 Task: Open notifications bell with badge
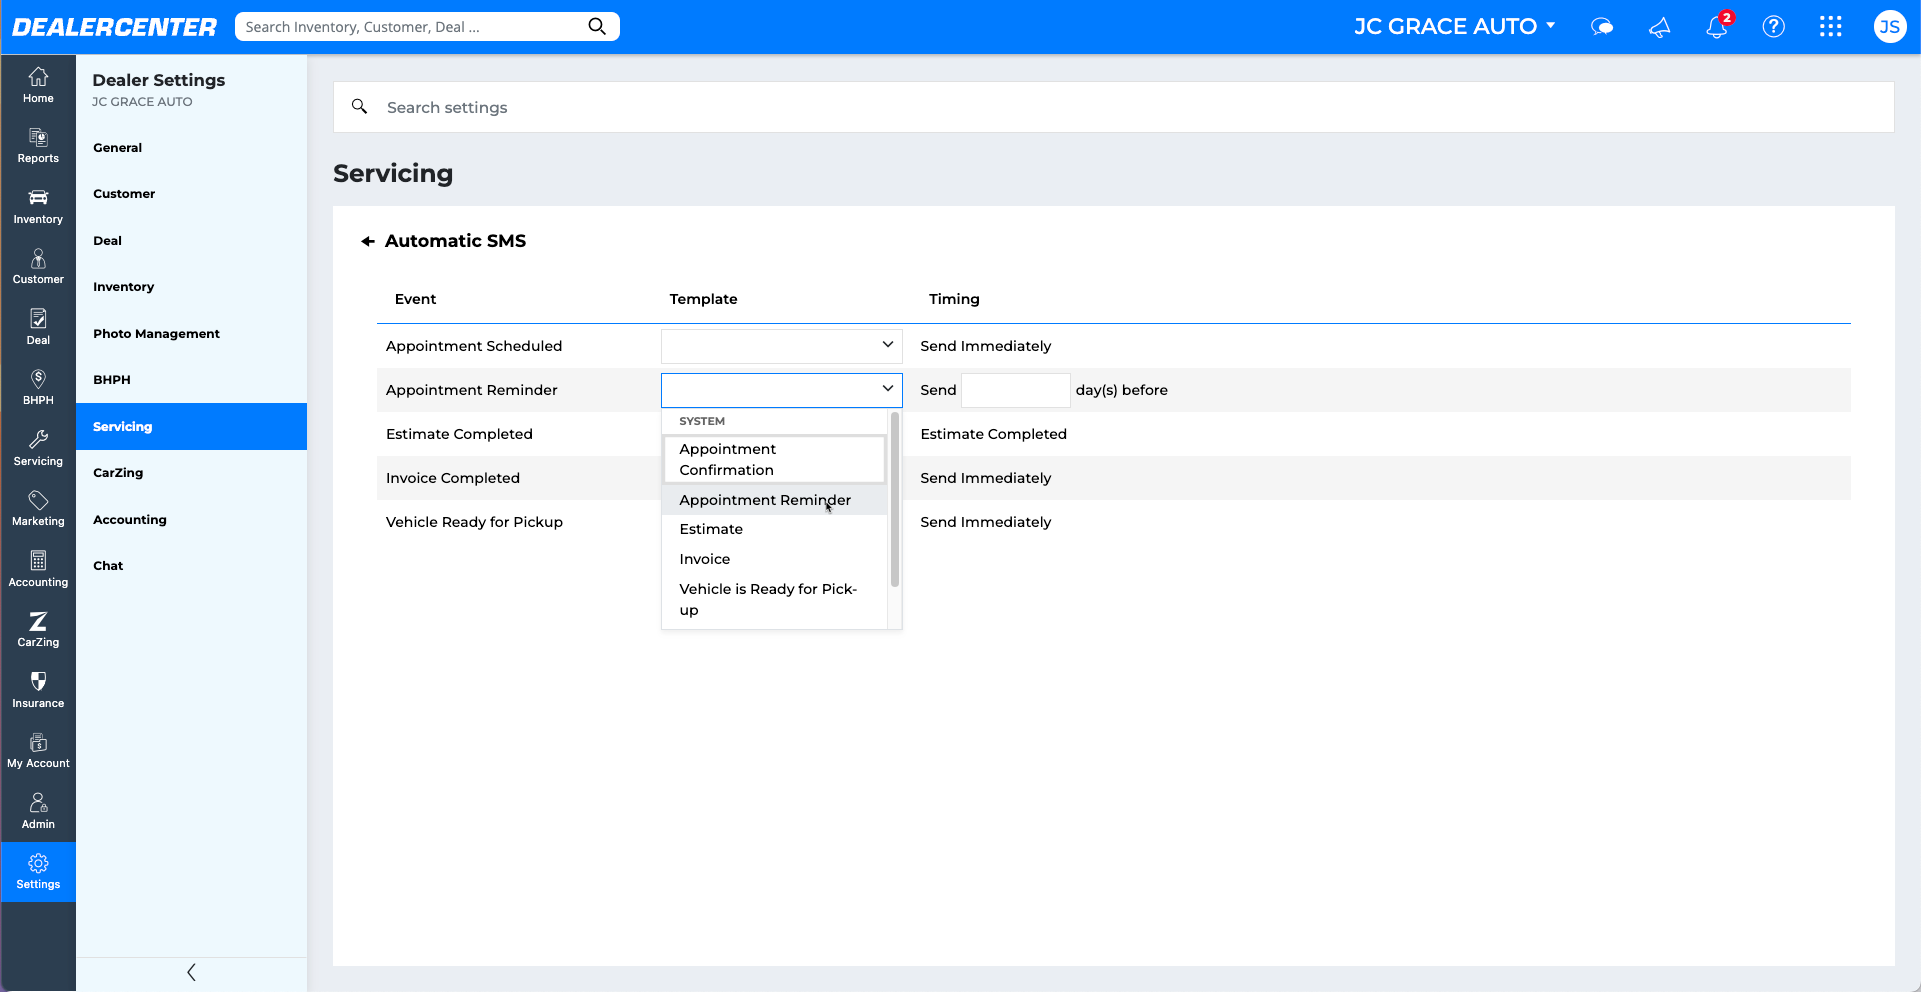coord(1718,26)
